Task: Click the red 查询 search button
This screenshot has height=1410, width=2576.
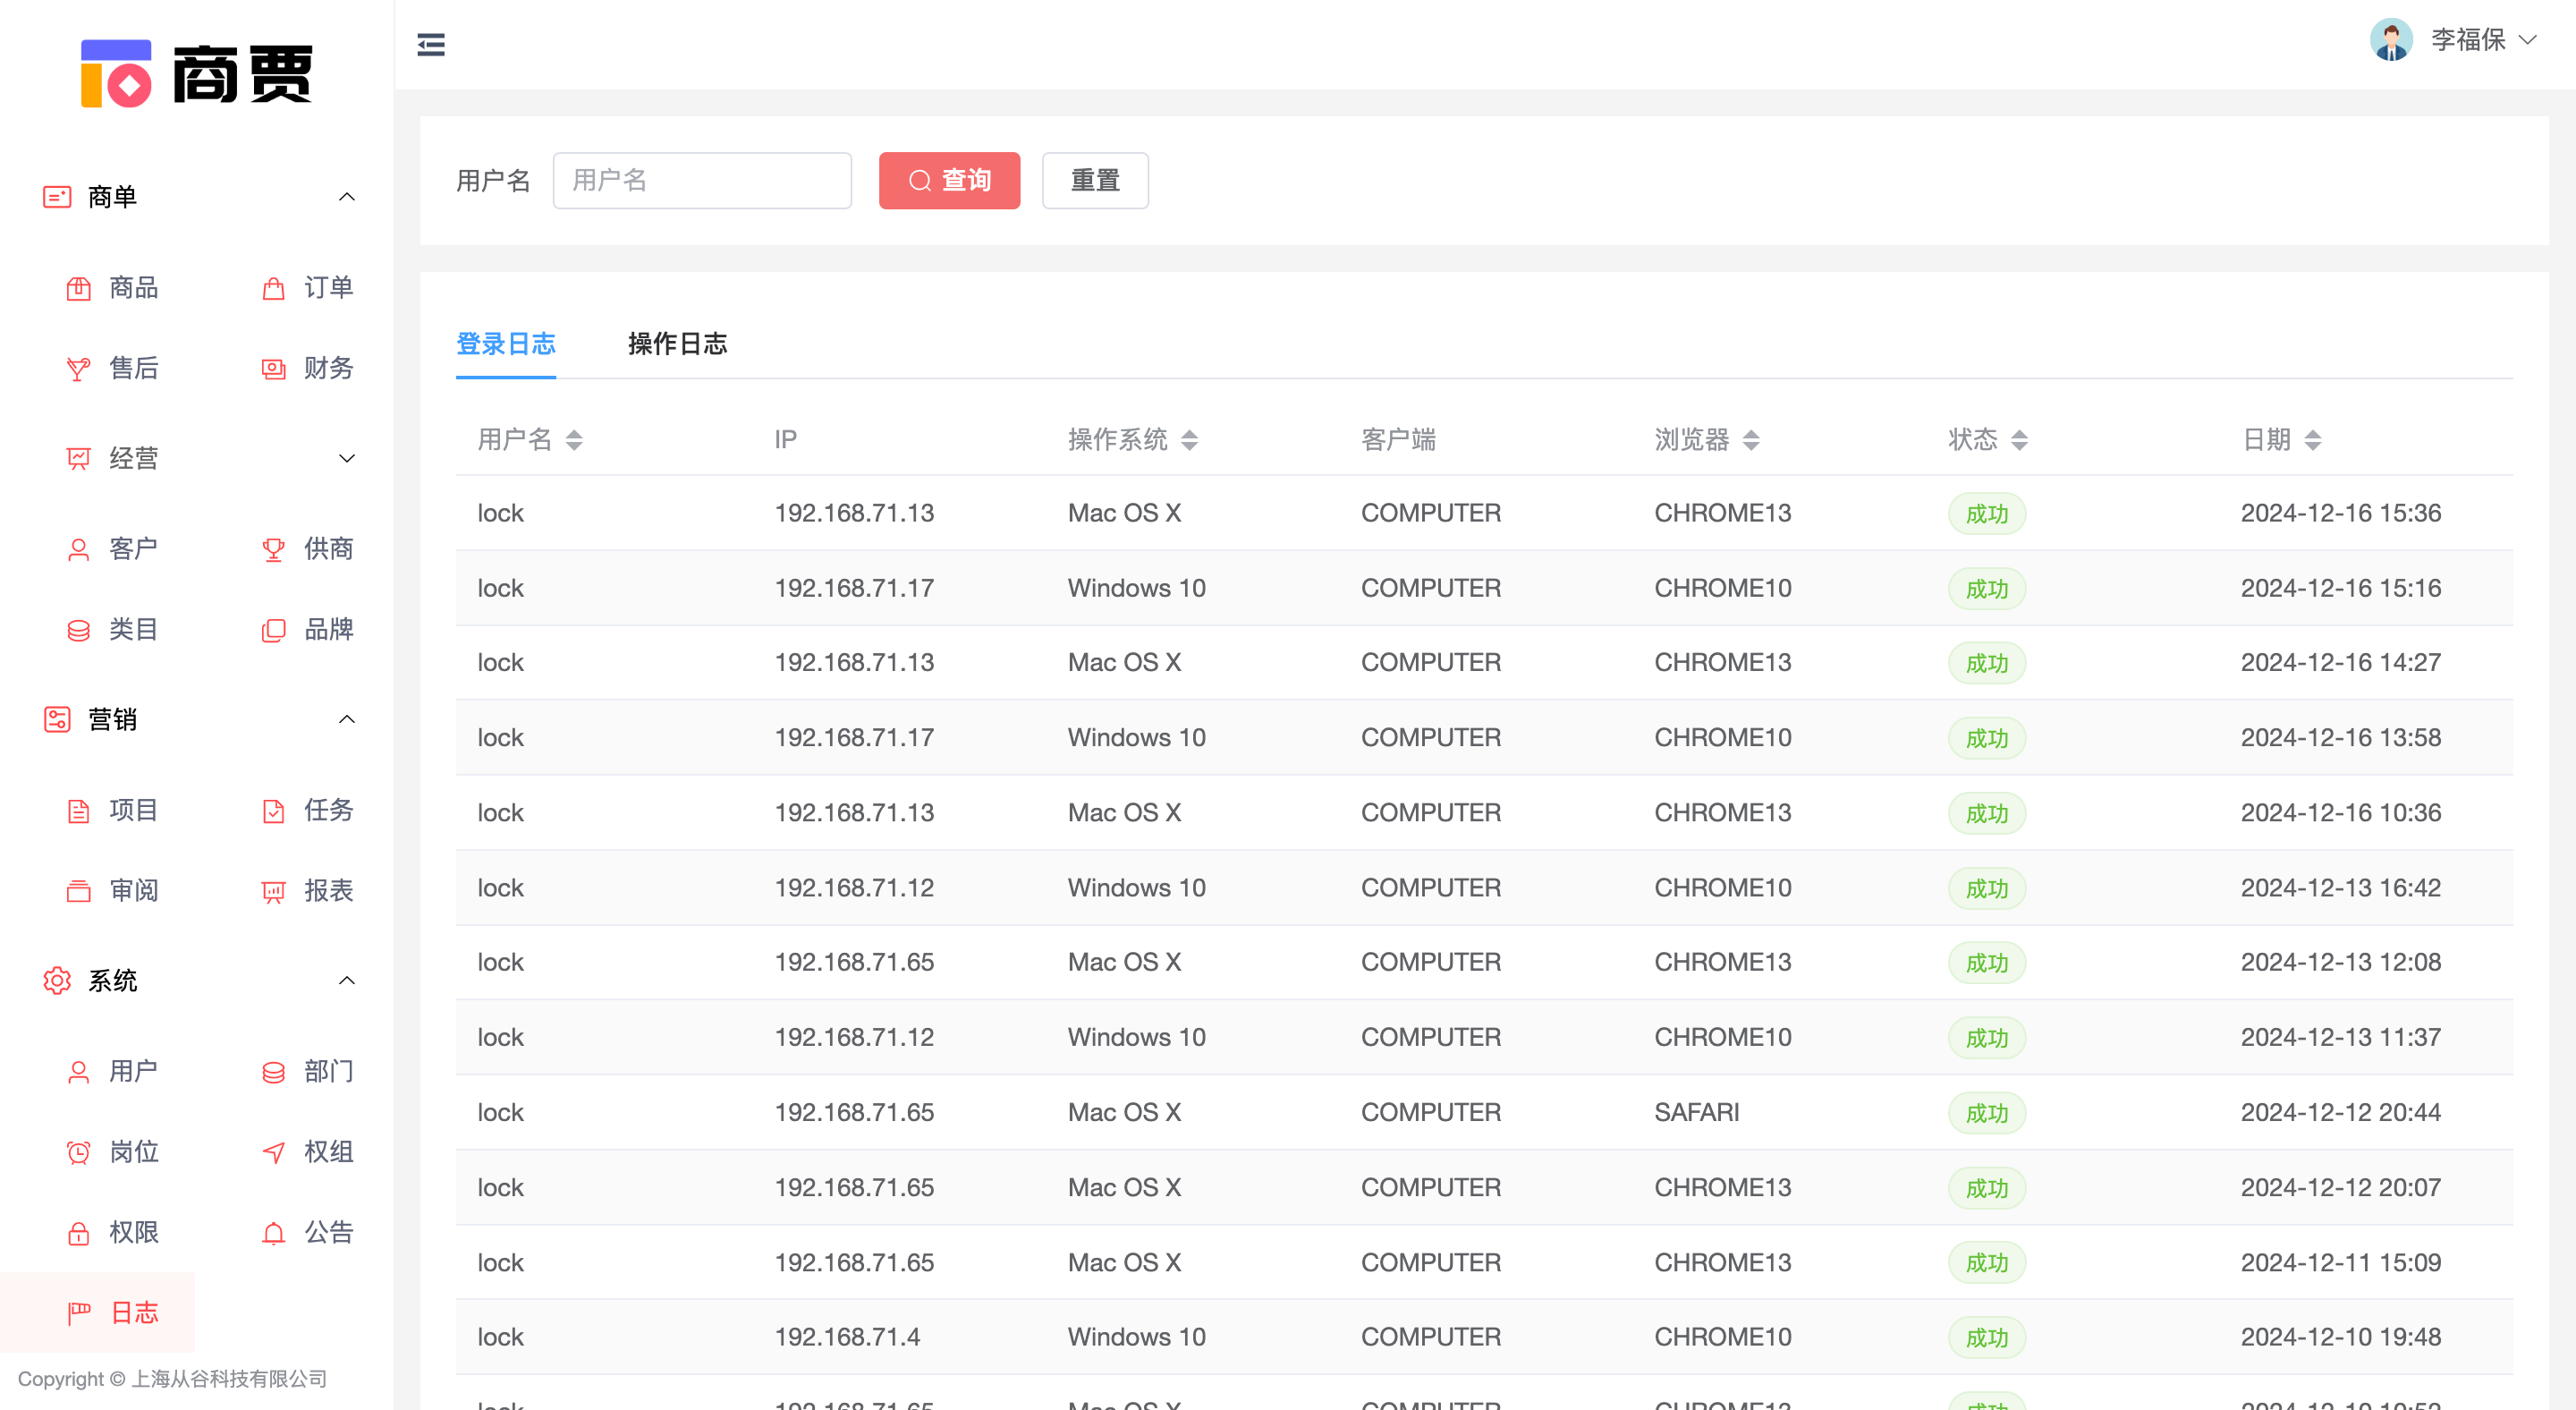Action: coord(948,180)
